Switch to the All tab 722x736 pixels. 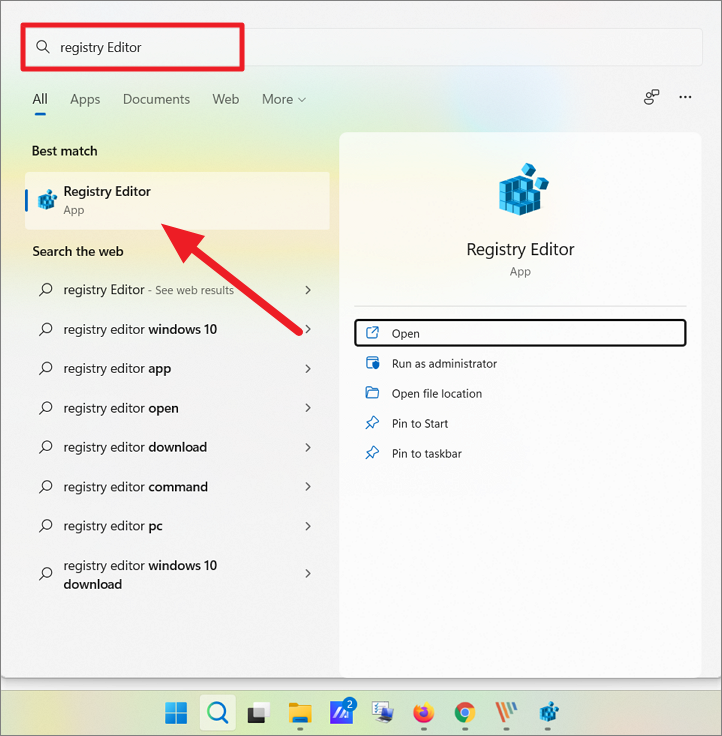(40, 99)
